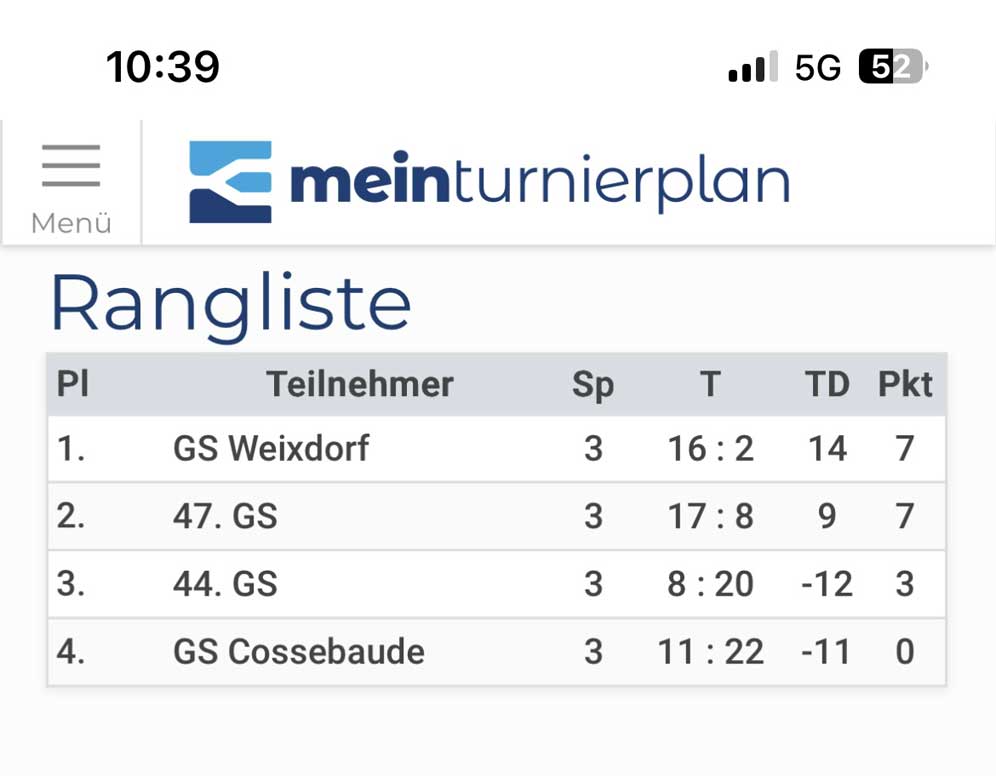Click the TD column header

click(827, 384)
